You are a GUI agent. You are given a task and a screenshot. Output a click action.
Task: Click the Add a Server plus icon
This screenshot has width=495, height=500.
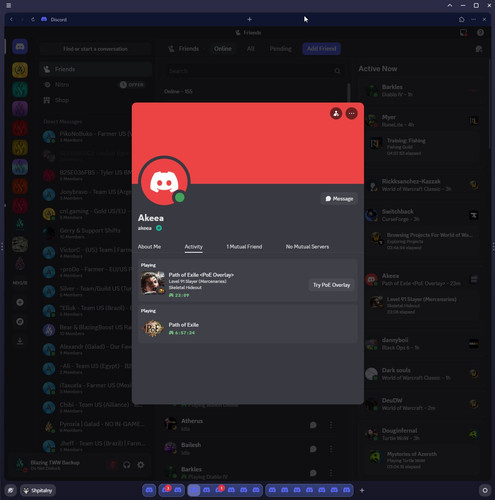(x=20, y=302)
